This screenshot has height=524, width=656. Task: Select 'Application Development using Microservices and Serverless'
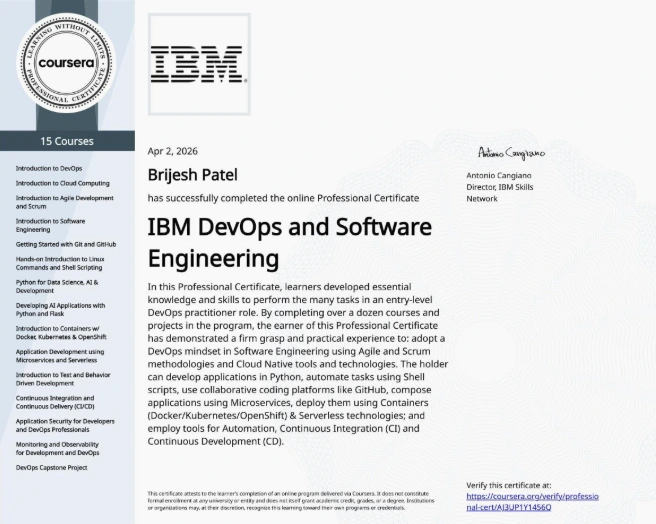pyautogui.click(x=60, y=356)
